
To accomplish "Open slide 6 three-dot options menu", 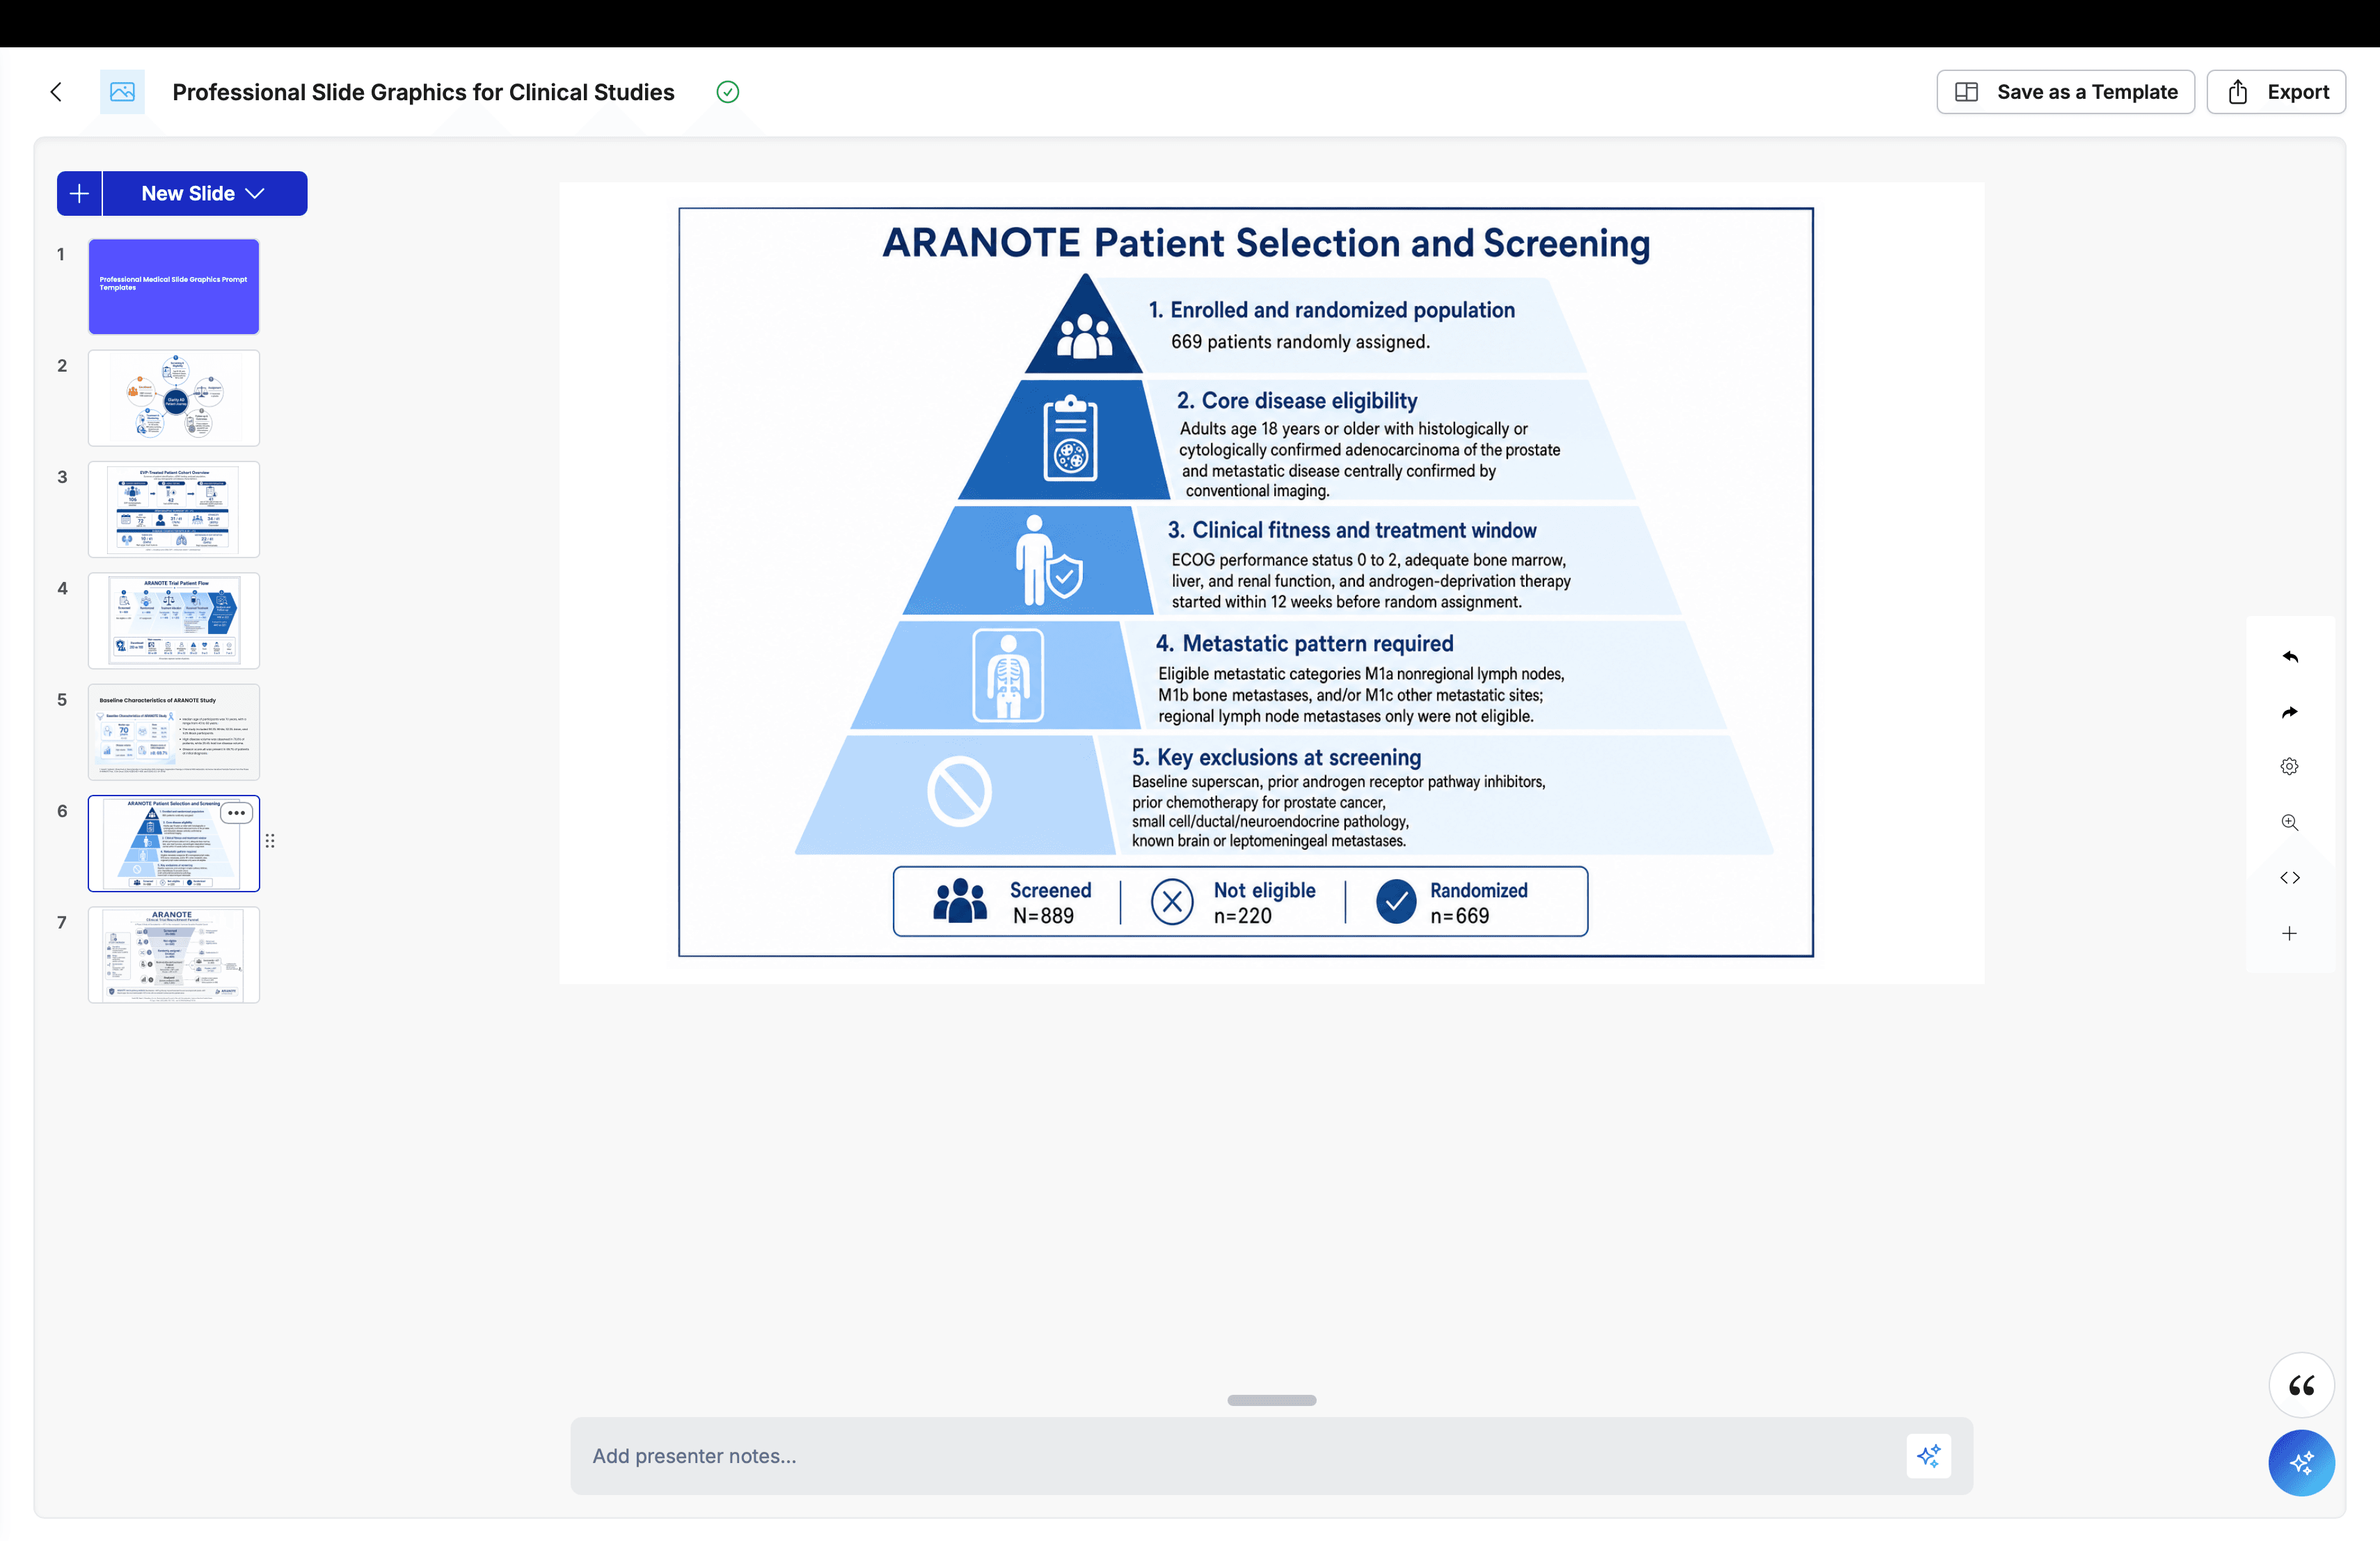I will coord(236,814).
